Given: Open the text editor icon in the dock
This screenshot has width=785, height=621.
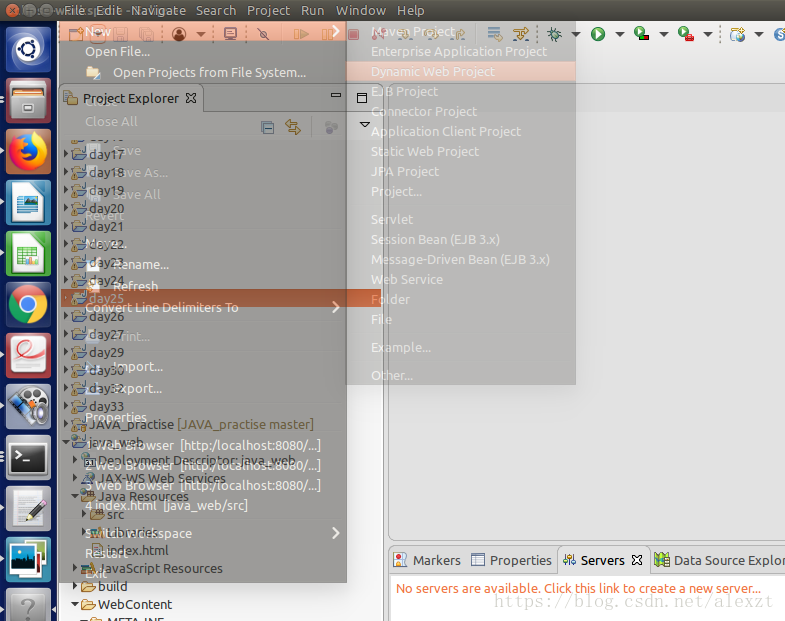Looking at the screenshot, I should [28, 508].
